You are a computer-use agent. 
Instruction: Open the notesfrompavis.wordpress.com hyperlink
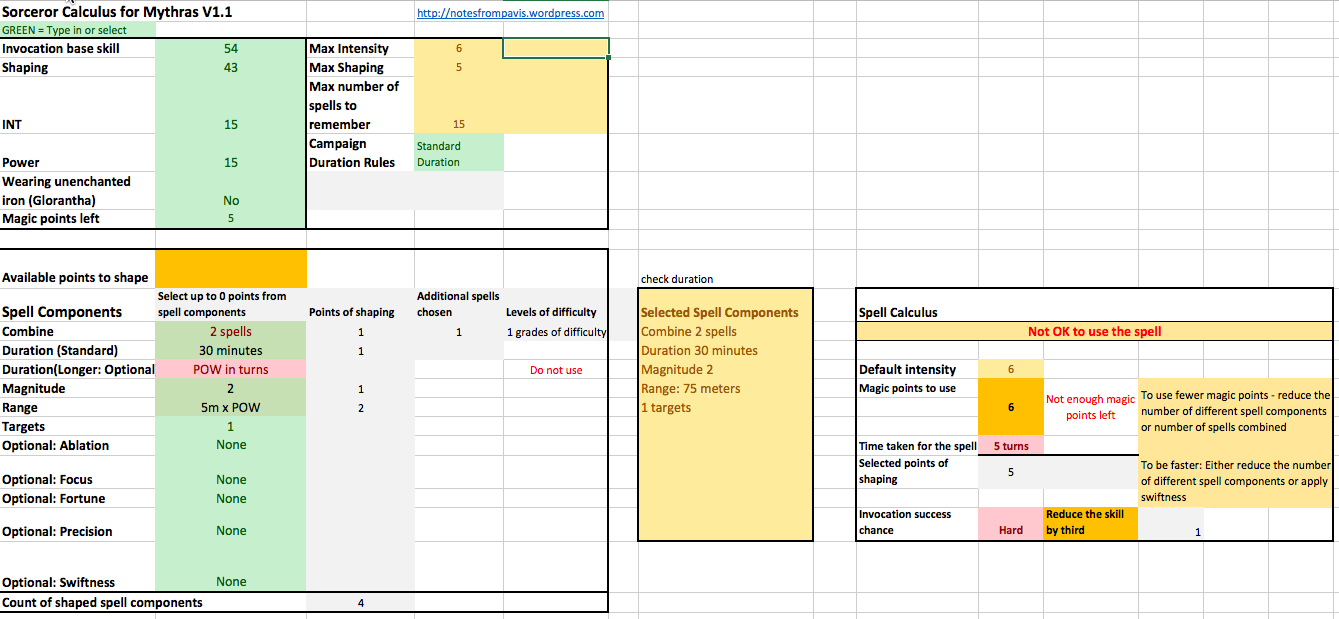click(x=510, y=13)
